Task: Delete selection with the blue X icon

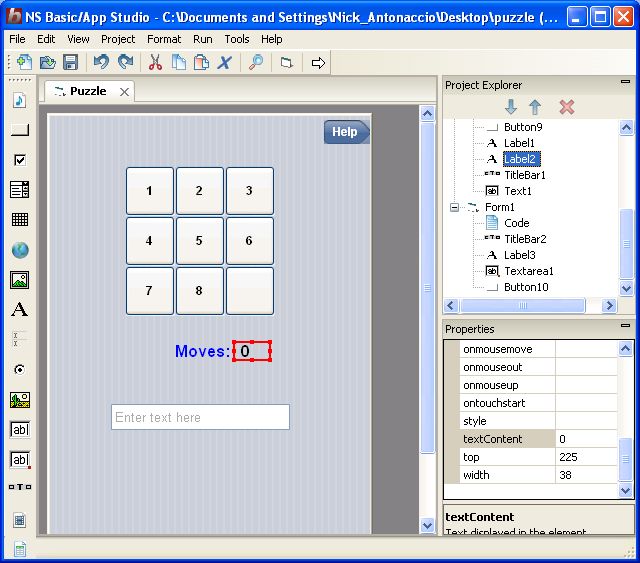Action: [x=224, y=62]
